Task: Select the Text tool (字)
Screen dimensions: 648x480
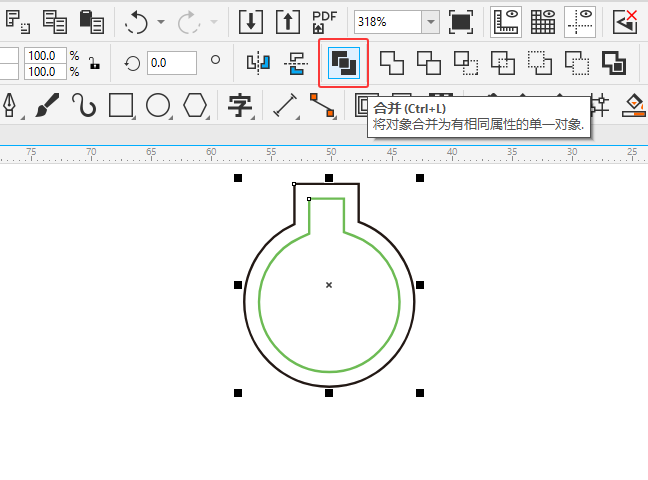Action: [x=240, y=105]
